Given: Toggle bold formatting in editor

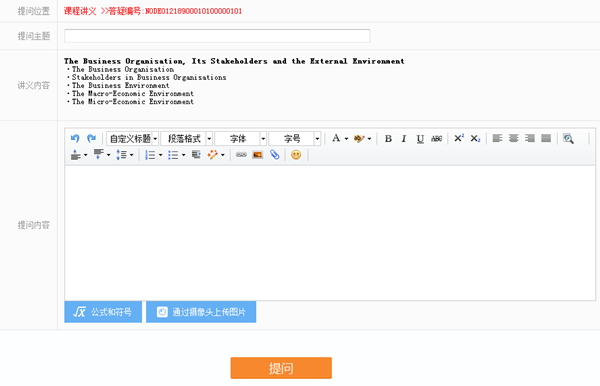Looking at the screenshot, I should pos(388,138).
